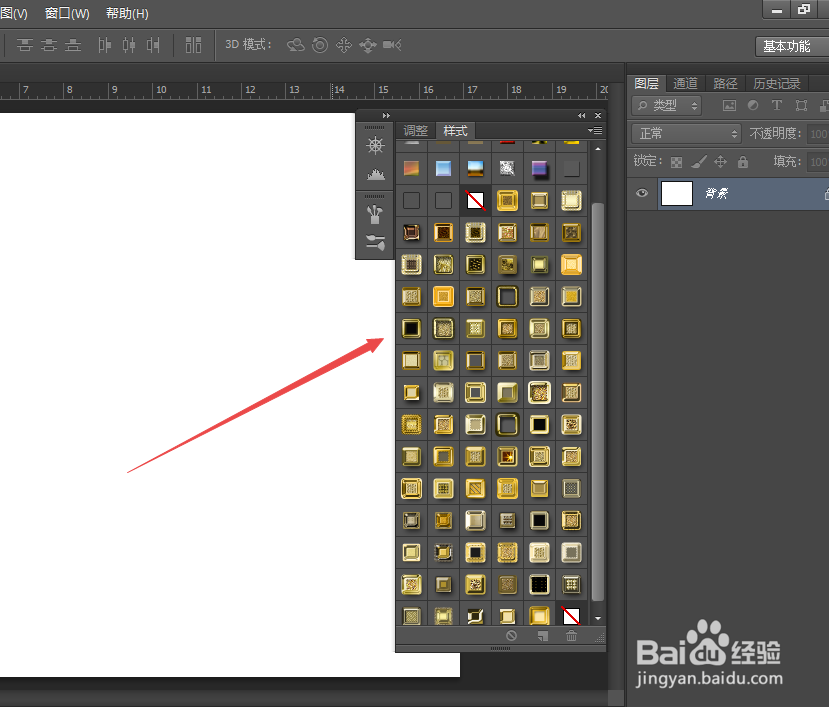Image resolution: width=829 pixels, height=707 pixels.
Task: Switch to the 图层 tab
Action: point(647,84)
